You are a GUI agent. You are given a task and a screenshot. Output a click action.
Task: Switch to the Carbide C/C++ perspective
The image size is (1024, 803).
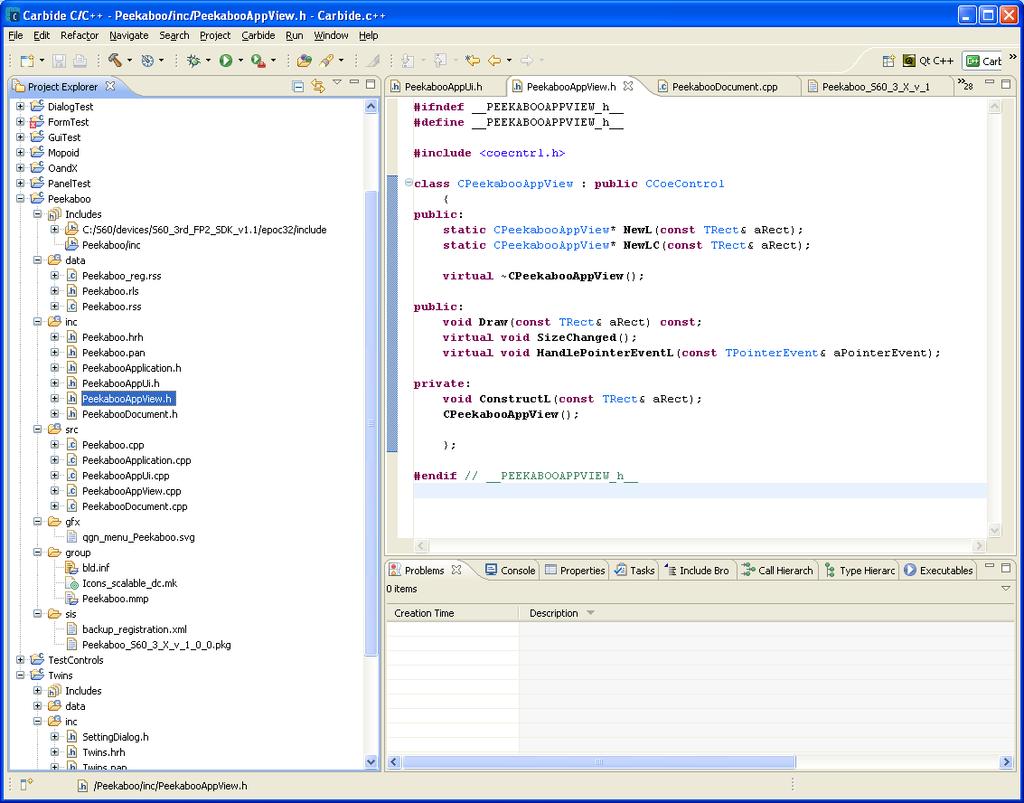click(984, 61)
